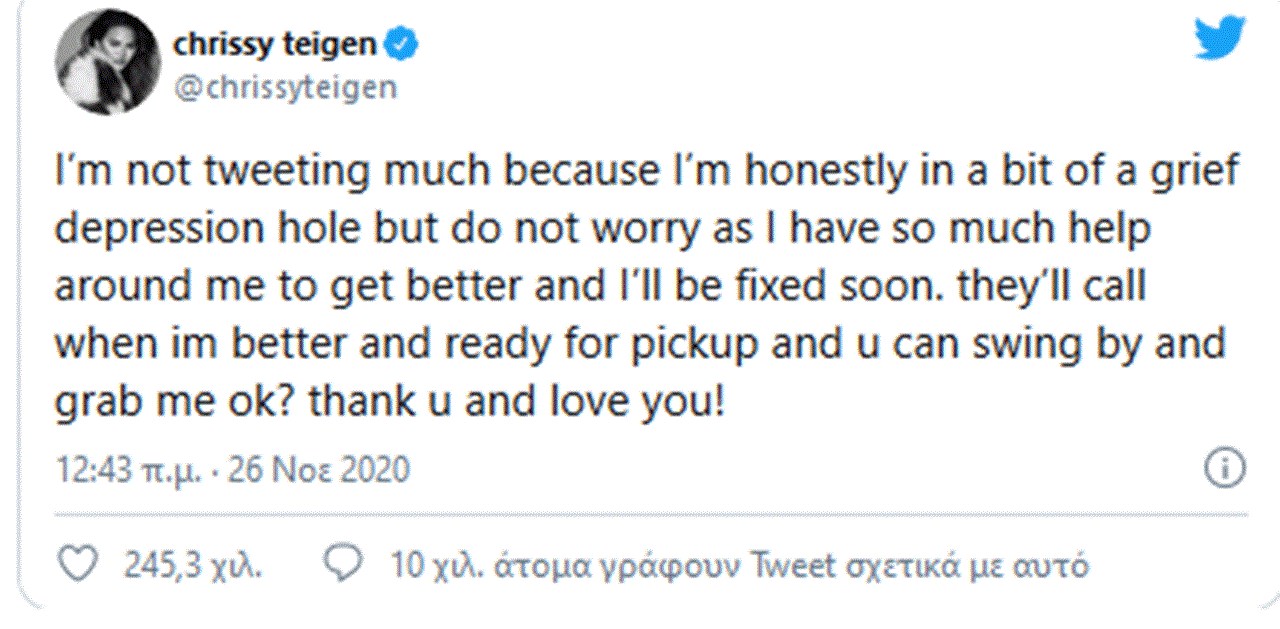Click the tweet line starting "I'm not tweeting much"
Viewport: 1280px width, 629px height.
[646, 173]
